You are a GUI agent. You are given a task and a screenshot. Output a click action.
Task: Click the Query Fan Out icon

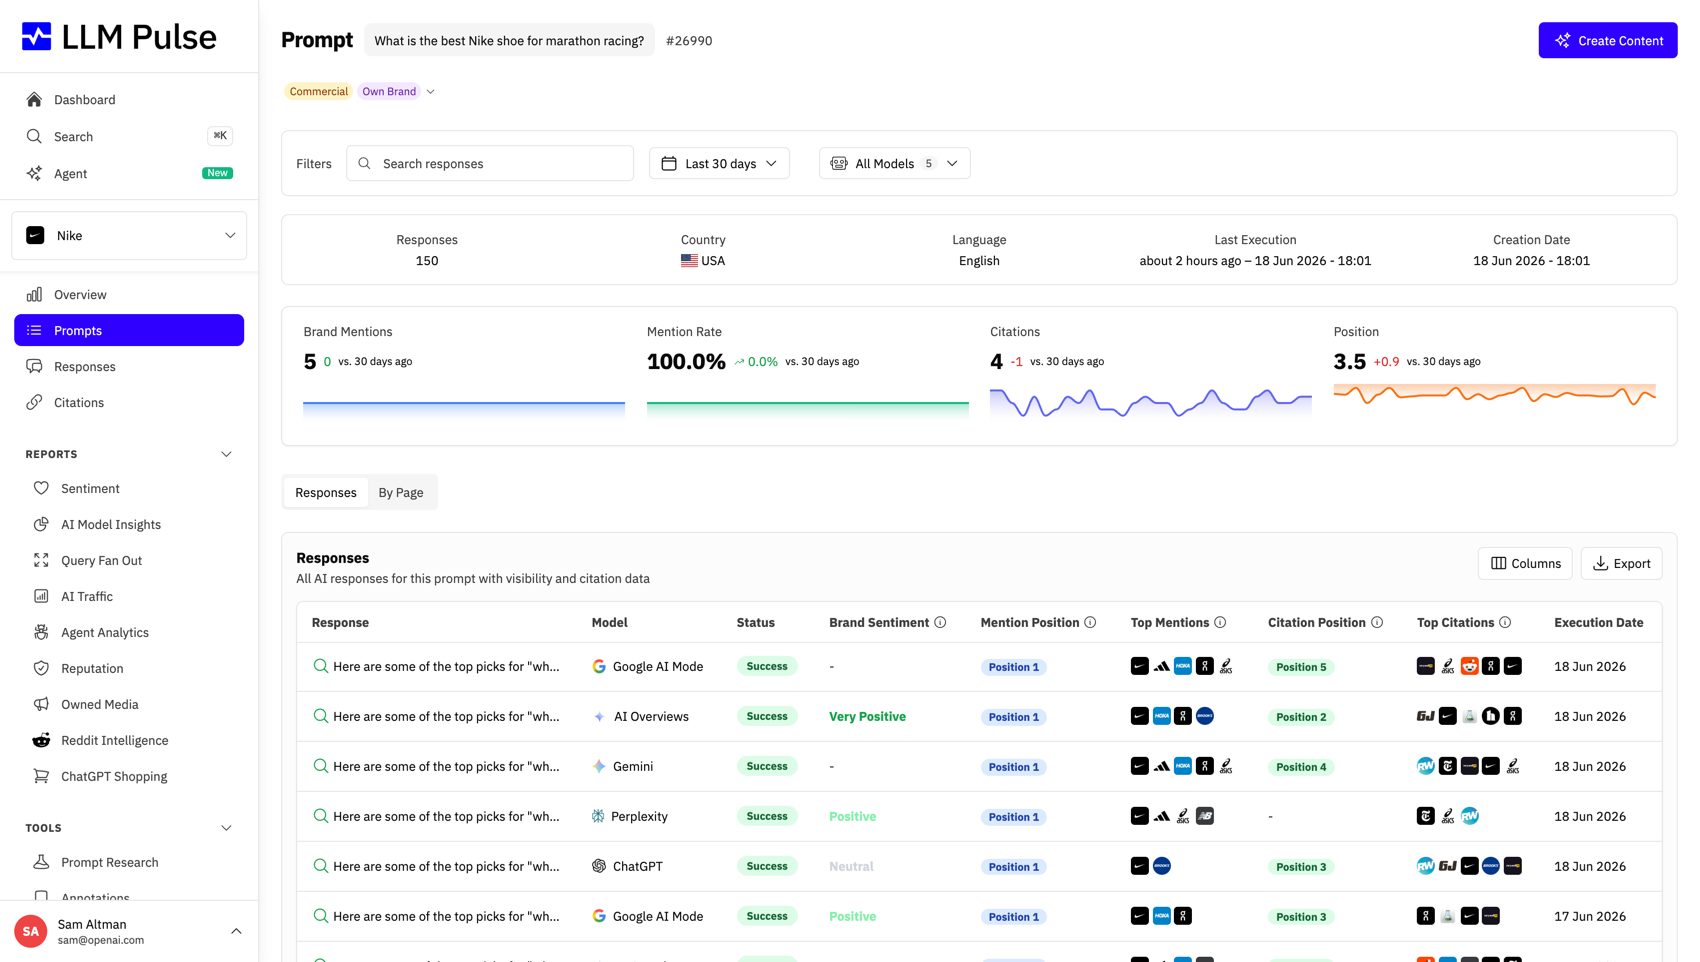coord(41,560)
